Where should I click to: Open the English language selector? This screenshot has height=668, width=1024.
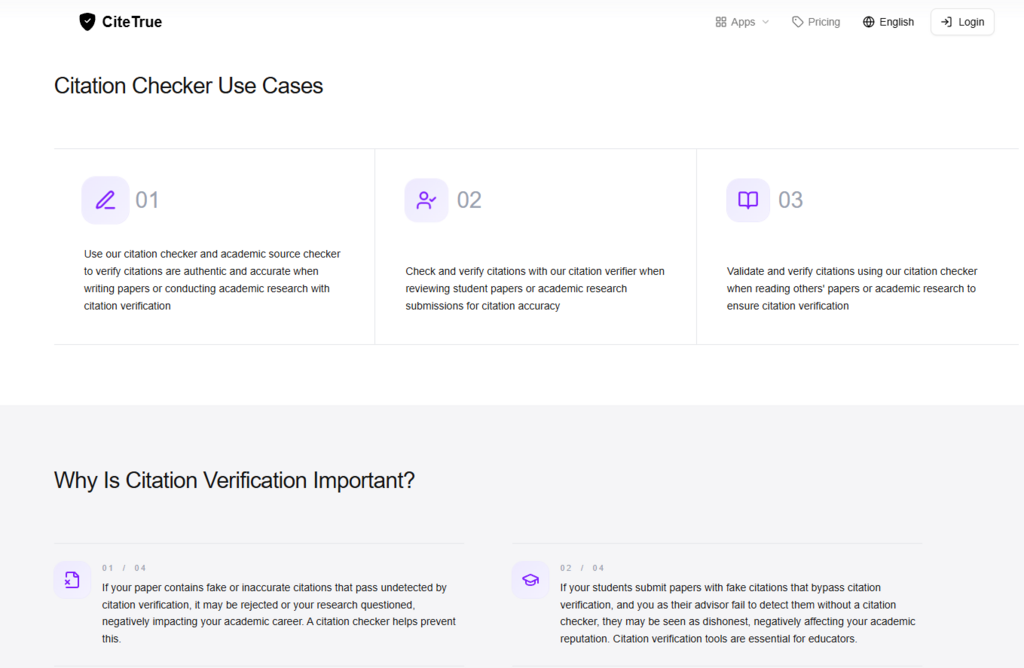pos(888,22)
